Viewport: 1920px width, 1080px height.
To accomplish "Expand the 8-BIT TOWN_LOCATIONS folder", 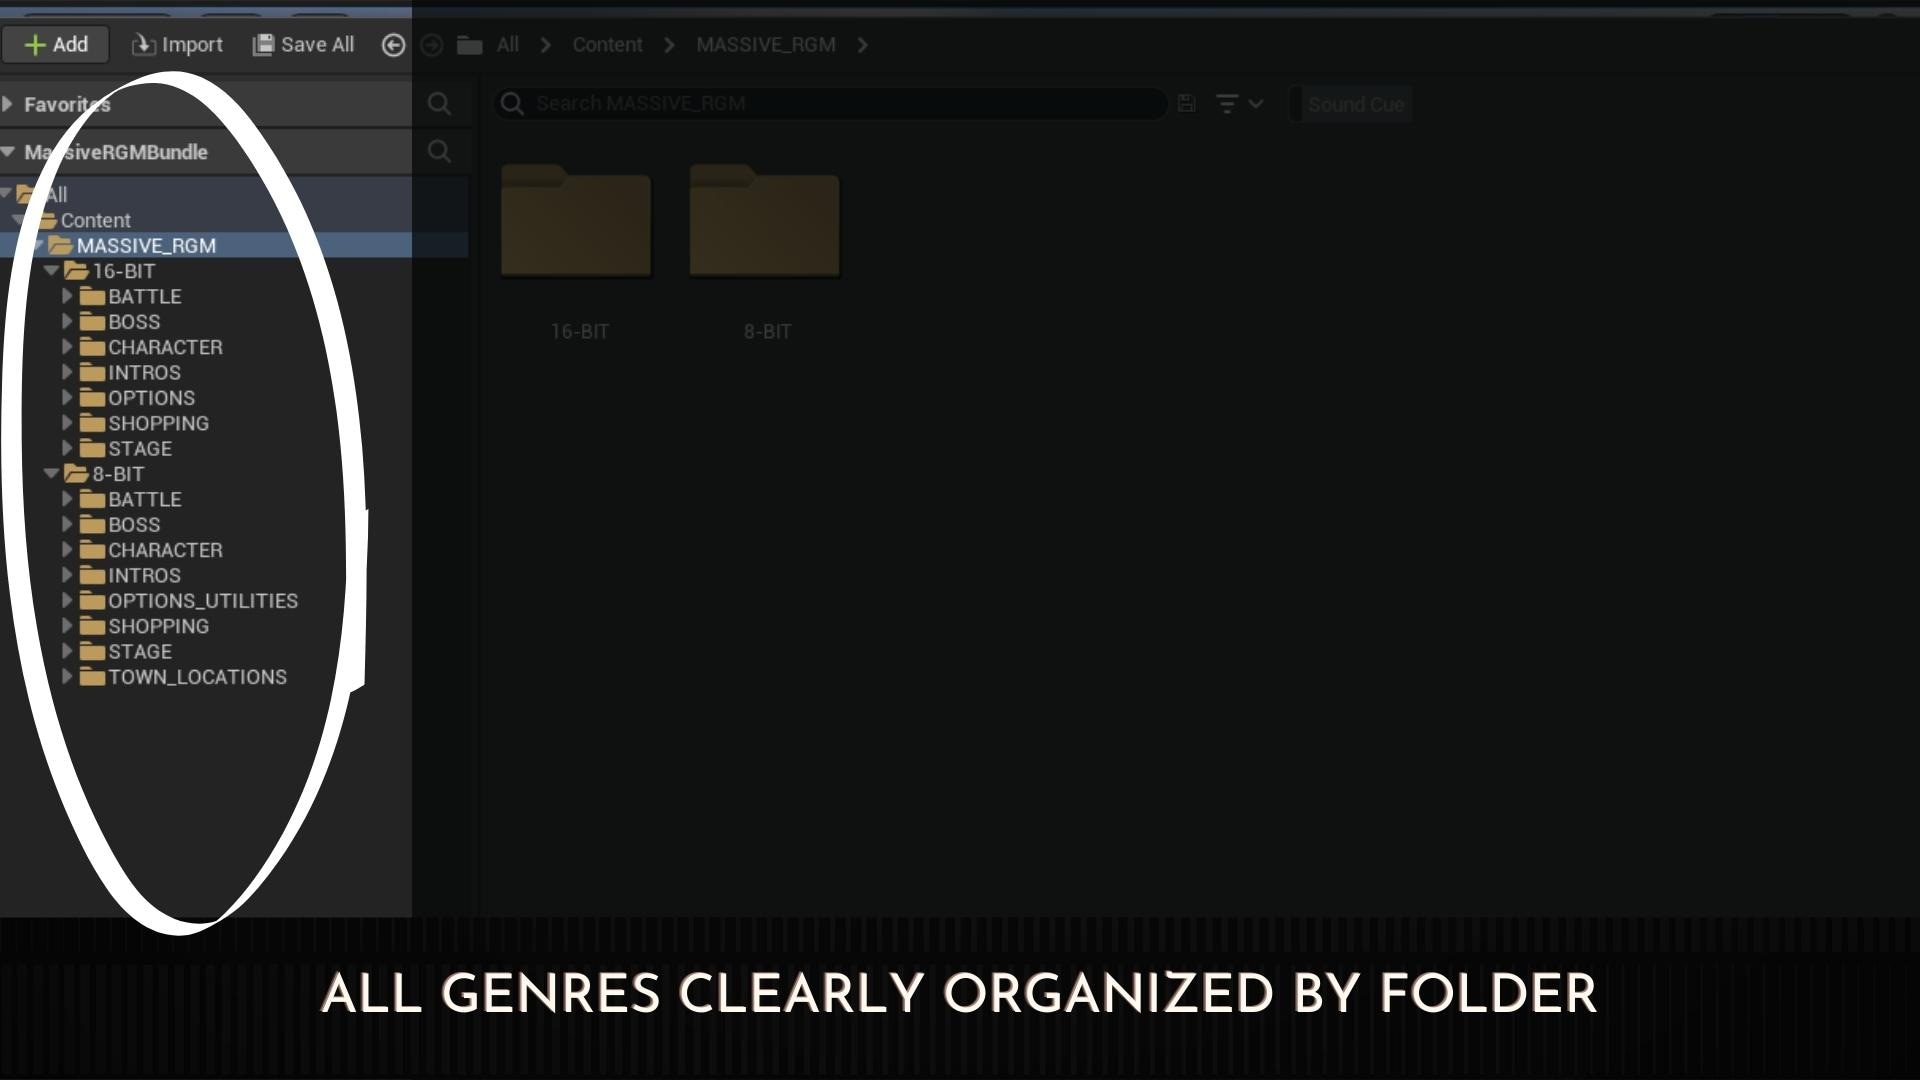I will [67, 677].
